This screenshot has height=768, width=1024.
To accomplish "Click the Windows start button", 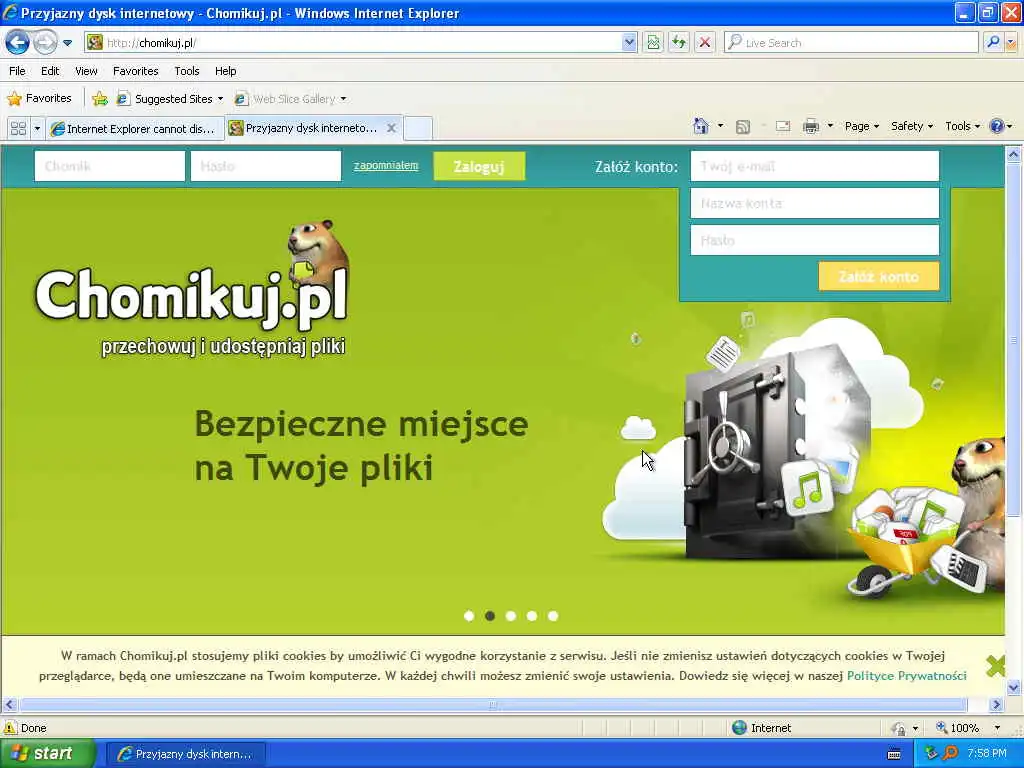I will [47, 754].
